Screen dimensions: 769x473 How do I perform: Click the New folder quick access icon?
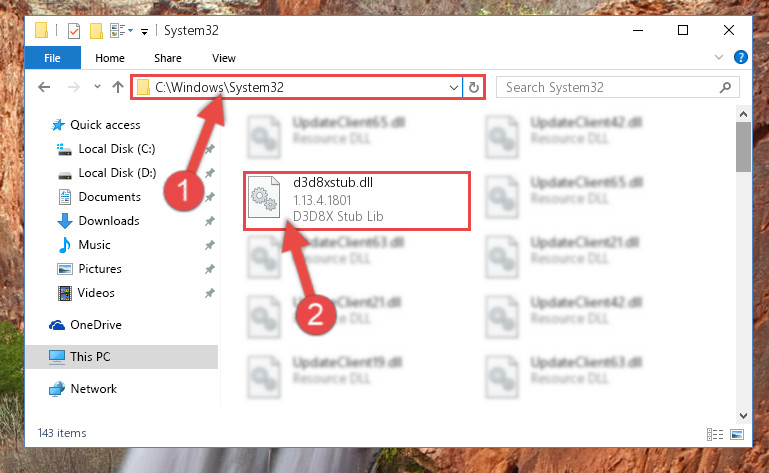[97, 31]
